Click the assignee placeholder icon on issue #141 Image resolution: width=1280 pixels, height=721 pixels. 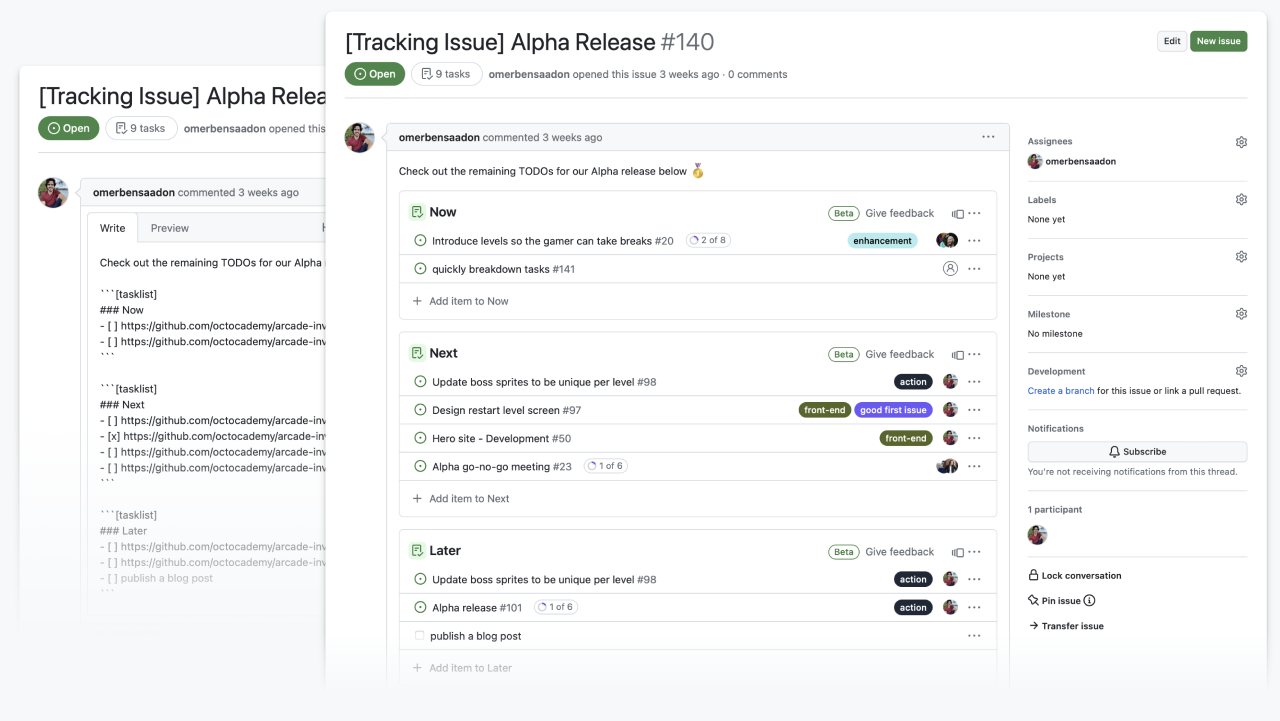[950, 269]
